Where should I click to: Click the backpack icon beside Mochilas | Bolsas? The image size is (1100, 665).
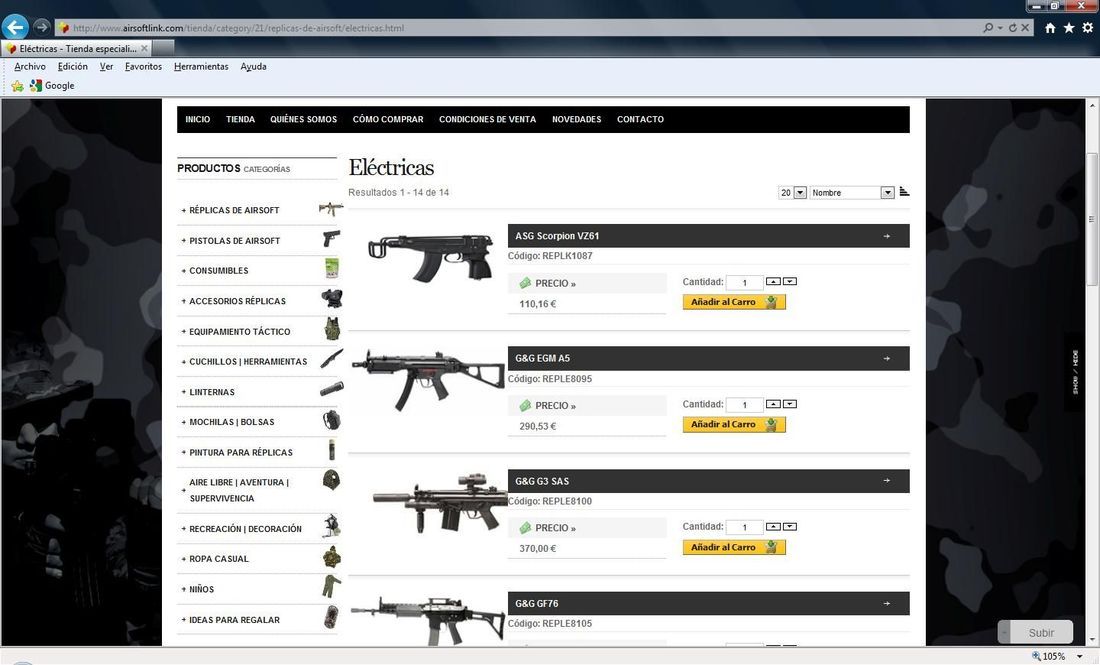pos(332,420)
